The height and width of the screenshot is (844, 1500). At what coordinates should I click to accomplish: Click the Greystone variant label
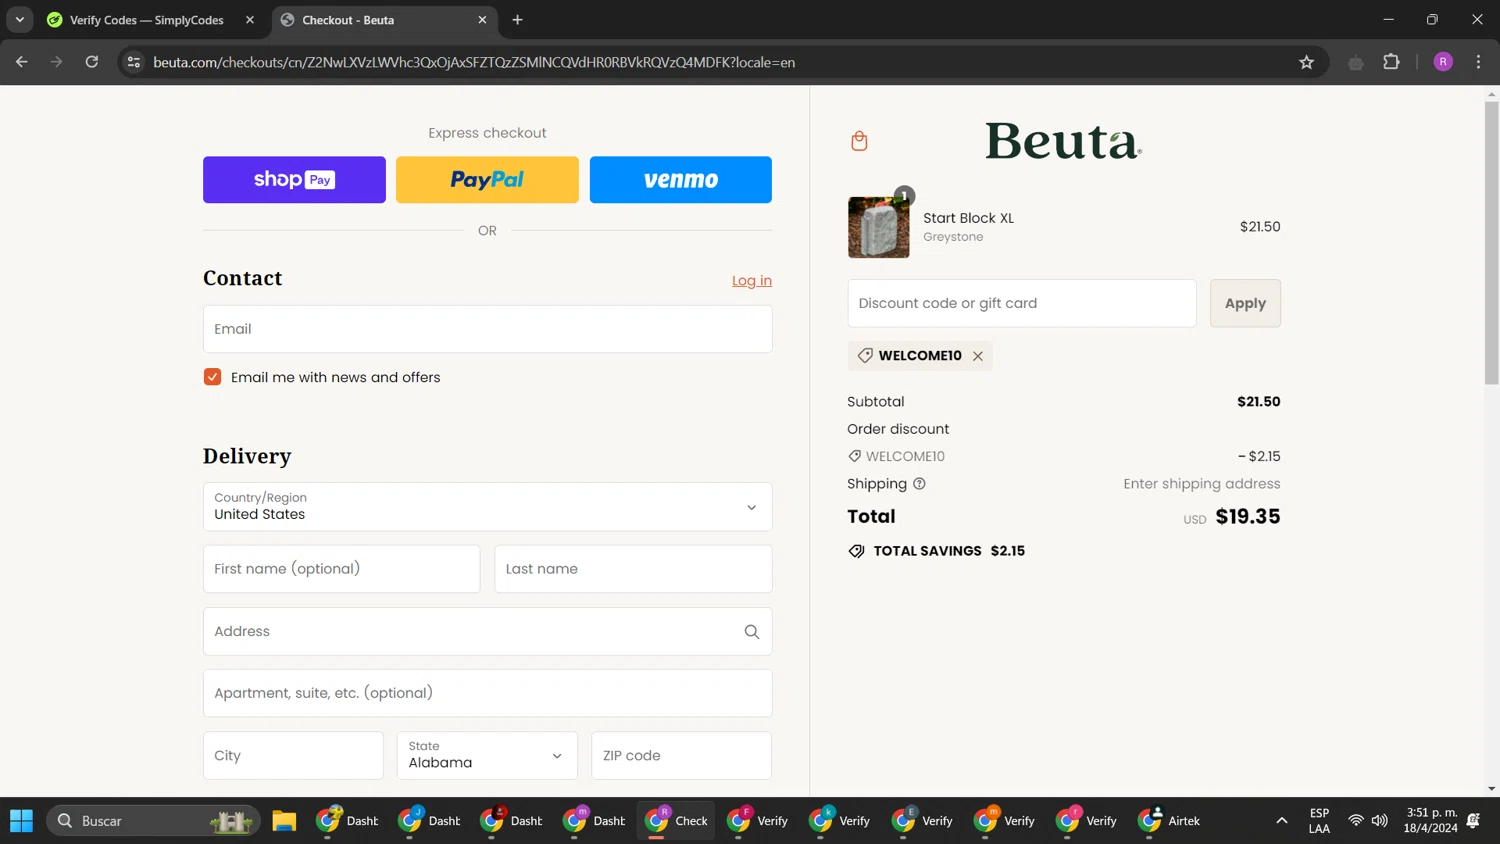pyautogui.click(x=953, y=237)
